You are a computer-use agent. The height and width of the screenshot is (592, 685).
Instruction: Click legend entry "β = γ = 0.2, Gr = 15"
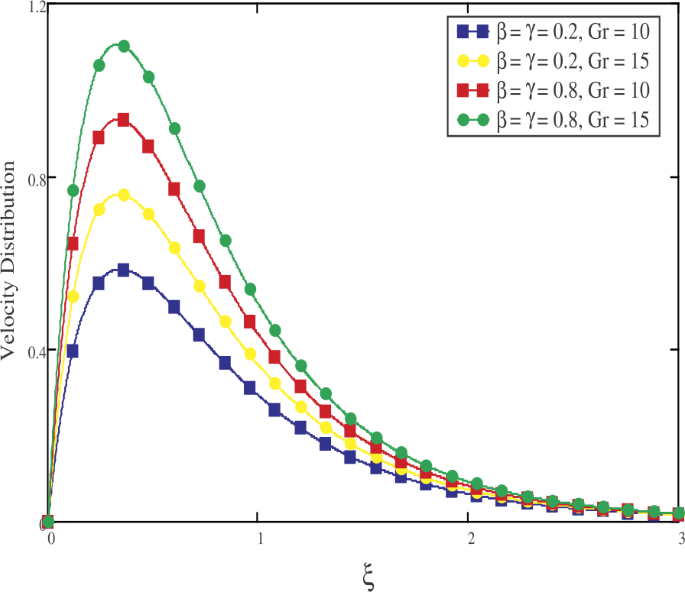pyautogui.click(x=553, y=61)
